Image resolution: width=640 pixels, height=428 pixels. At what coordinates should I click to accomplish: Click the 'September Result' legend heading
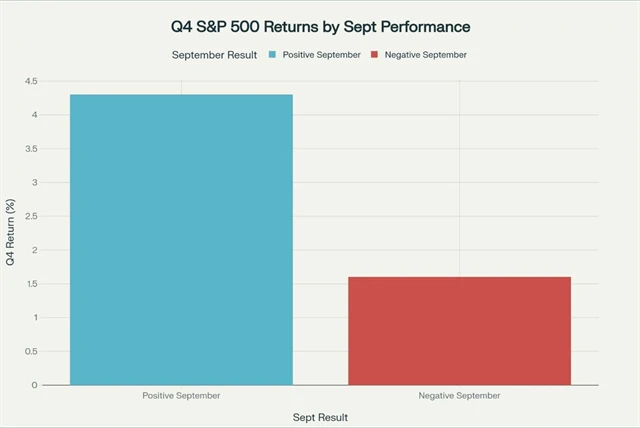tap(214, 54)
